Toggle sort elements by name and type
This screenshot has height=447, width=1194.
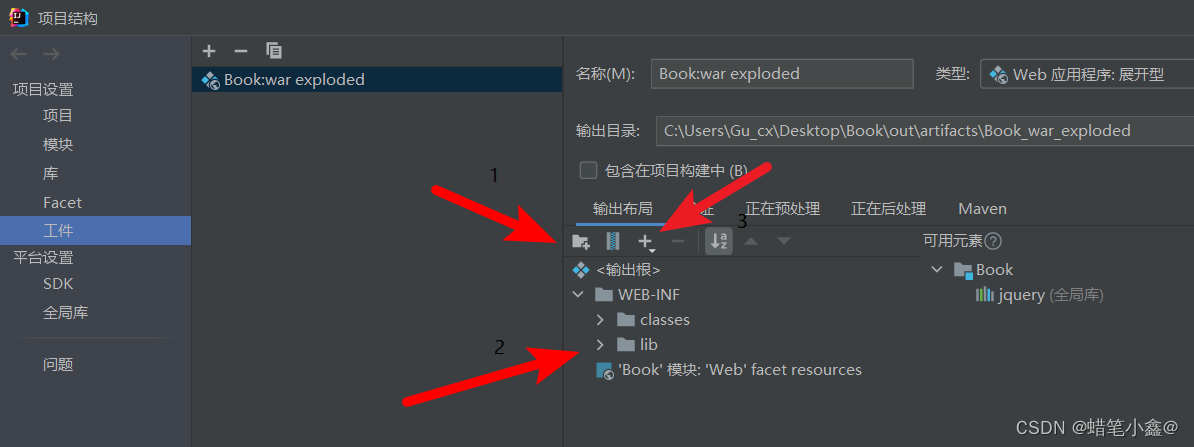718,242
